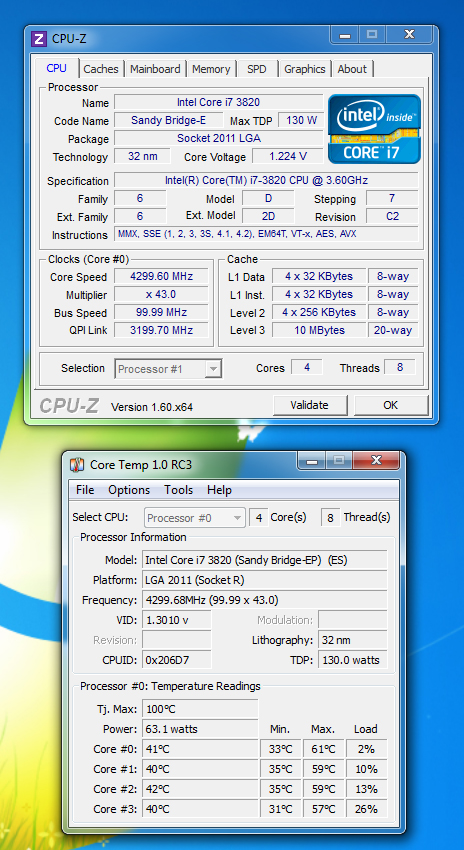The height and width of the screenshot is (850, 464).
Task: Select the CPU tab
Action: (x=56, y=68)
